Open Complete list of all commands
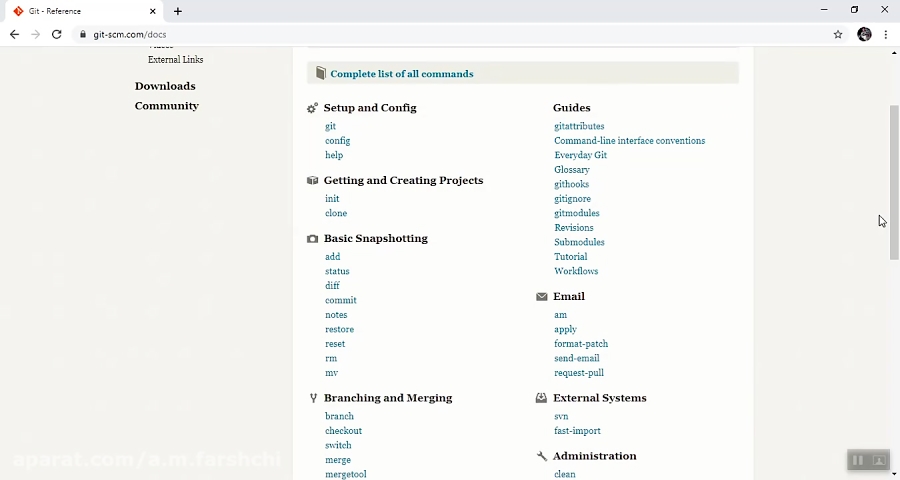Image resolution: width=900 pixels, height=480 pixels. pyautogui.click(x=401, y=74)
